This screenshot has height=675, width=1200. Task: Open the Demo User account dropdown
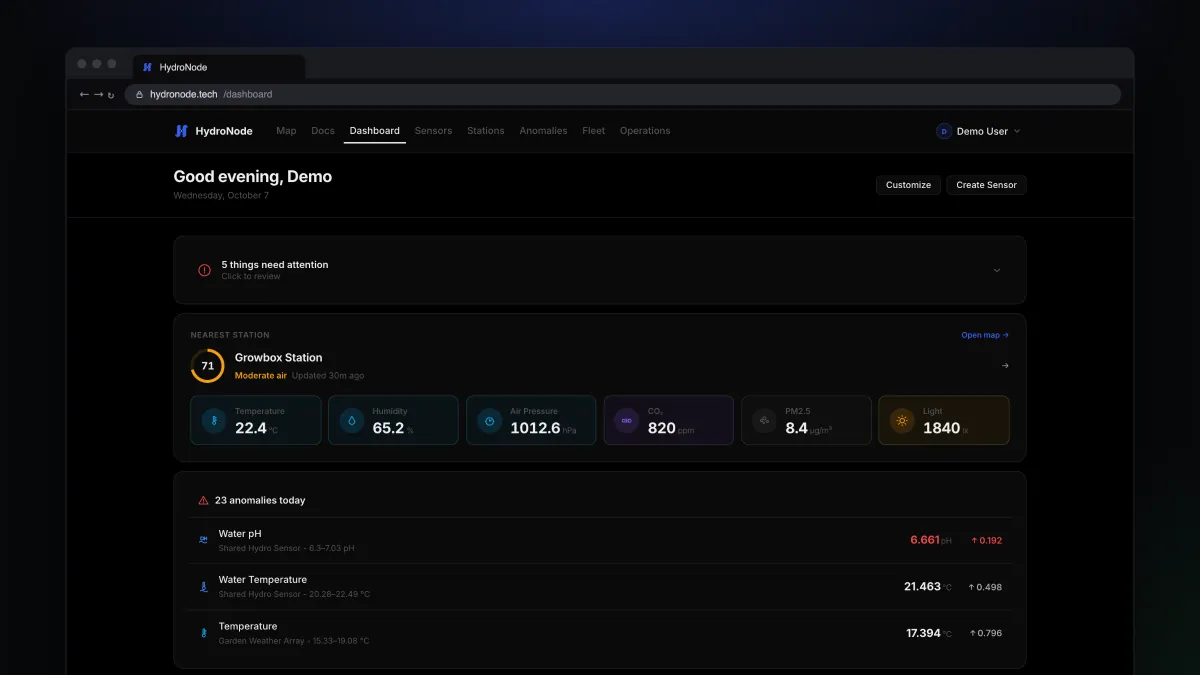(979, 131)
